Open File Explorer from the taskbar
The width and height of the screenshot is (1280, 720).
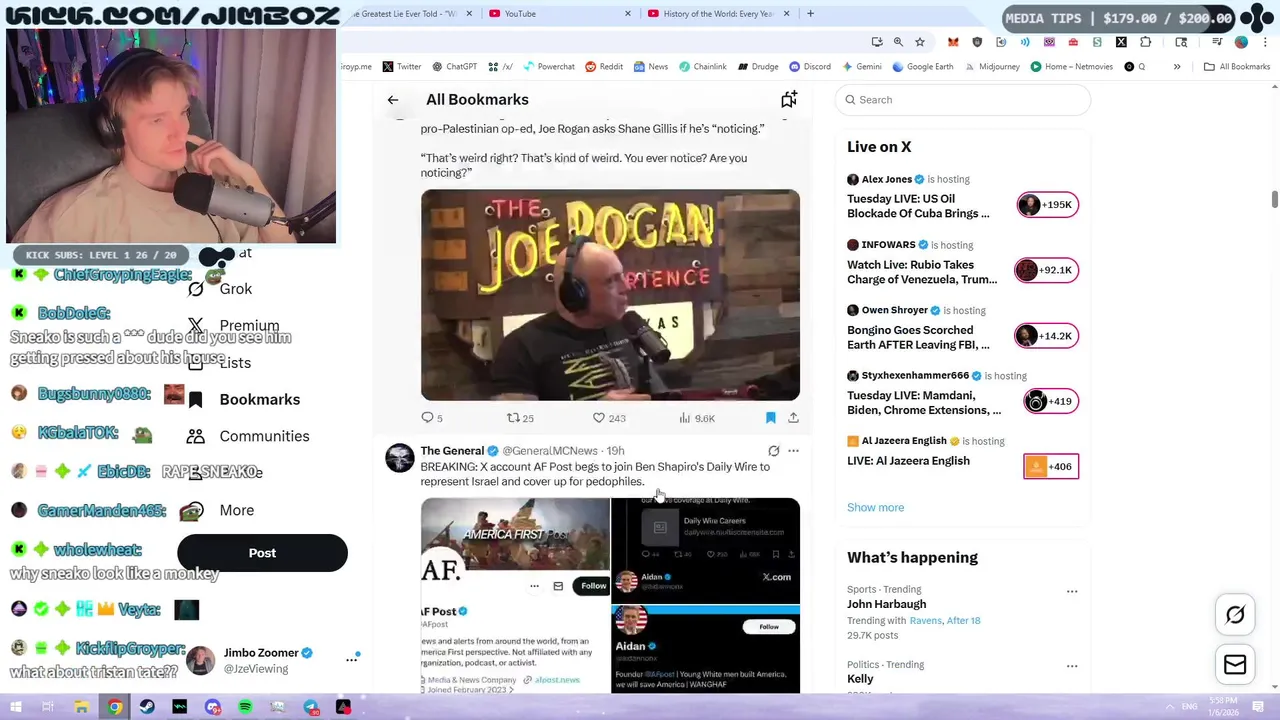coord(81,707)
